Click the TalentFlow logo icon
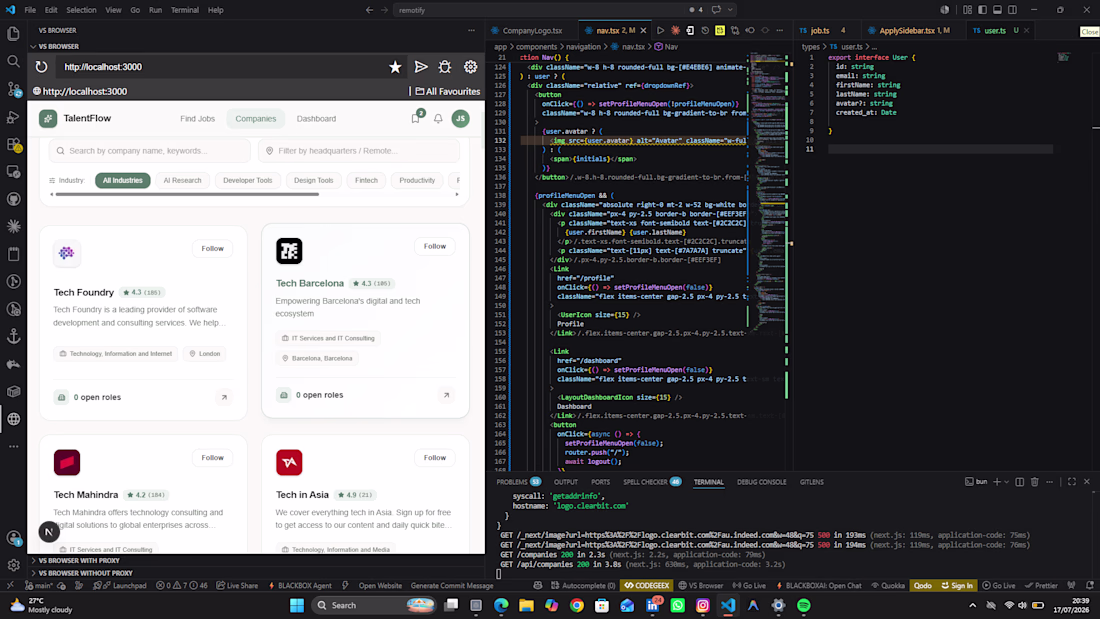 point(48,119)
